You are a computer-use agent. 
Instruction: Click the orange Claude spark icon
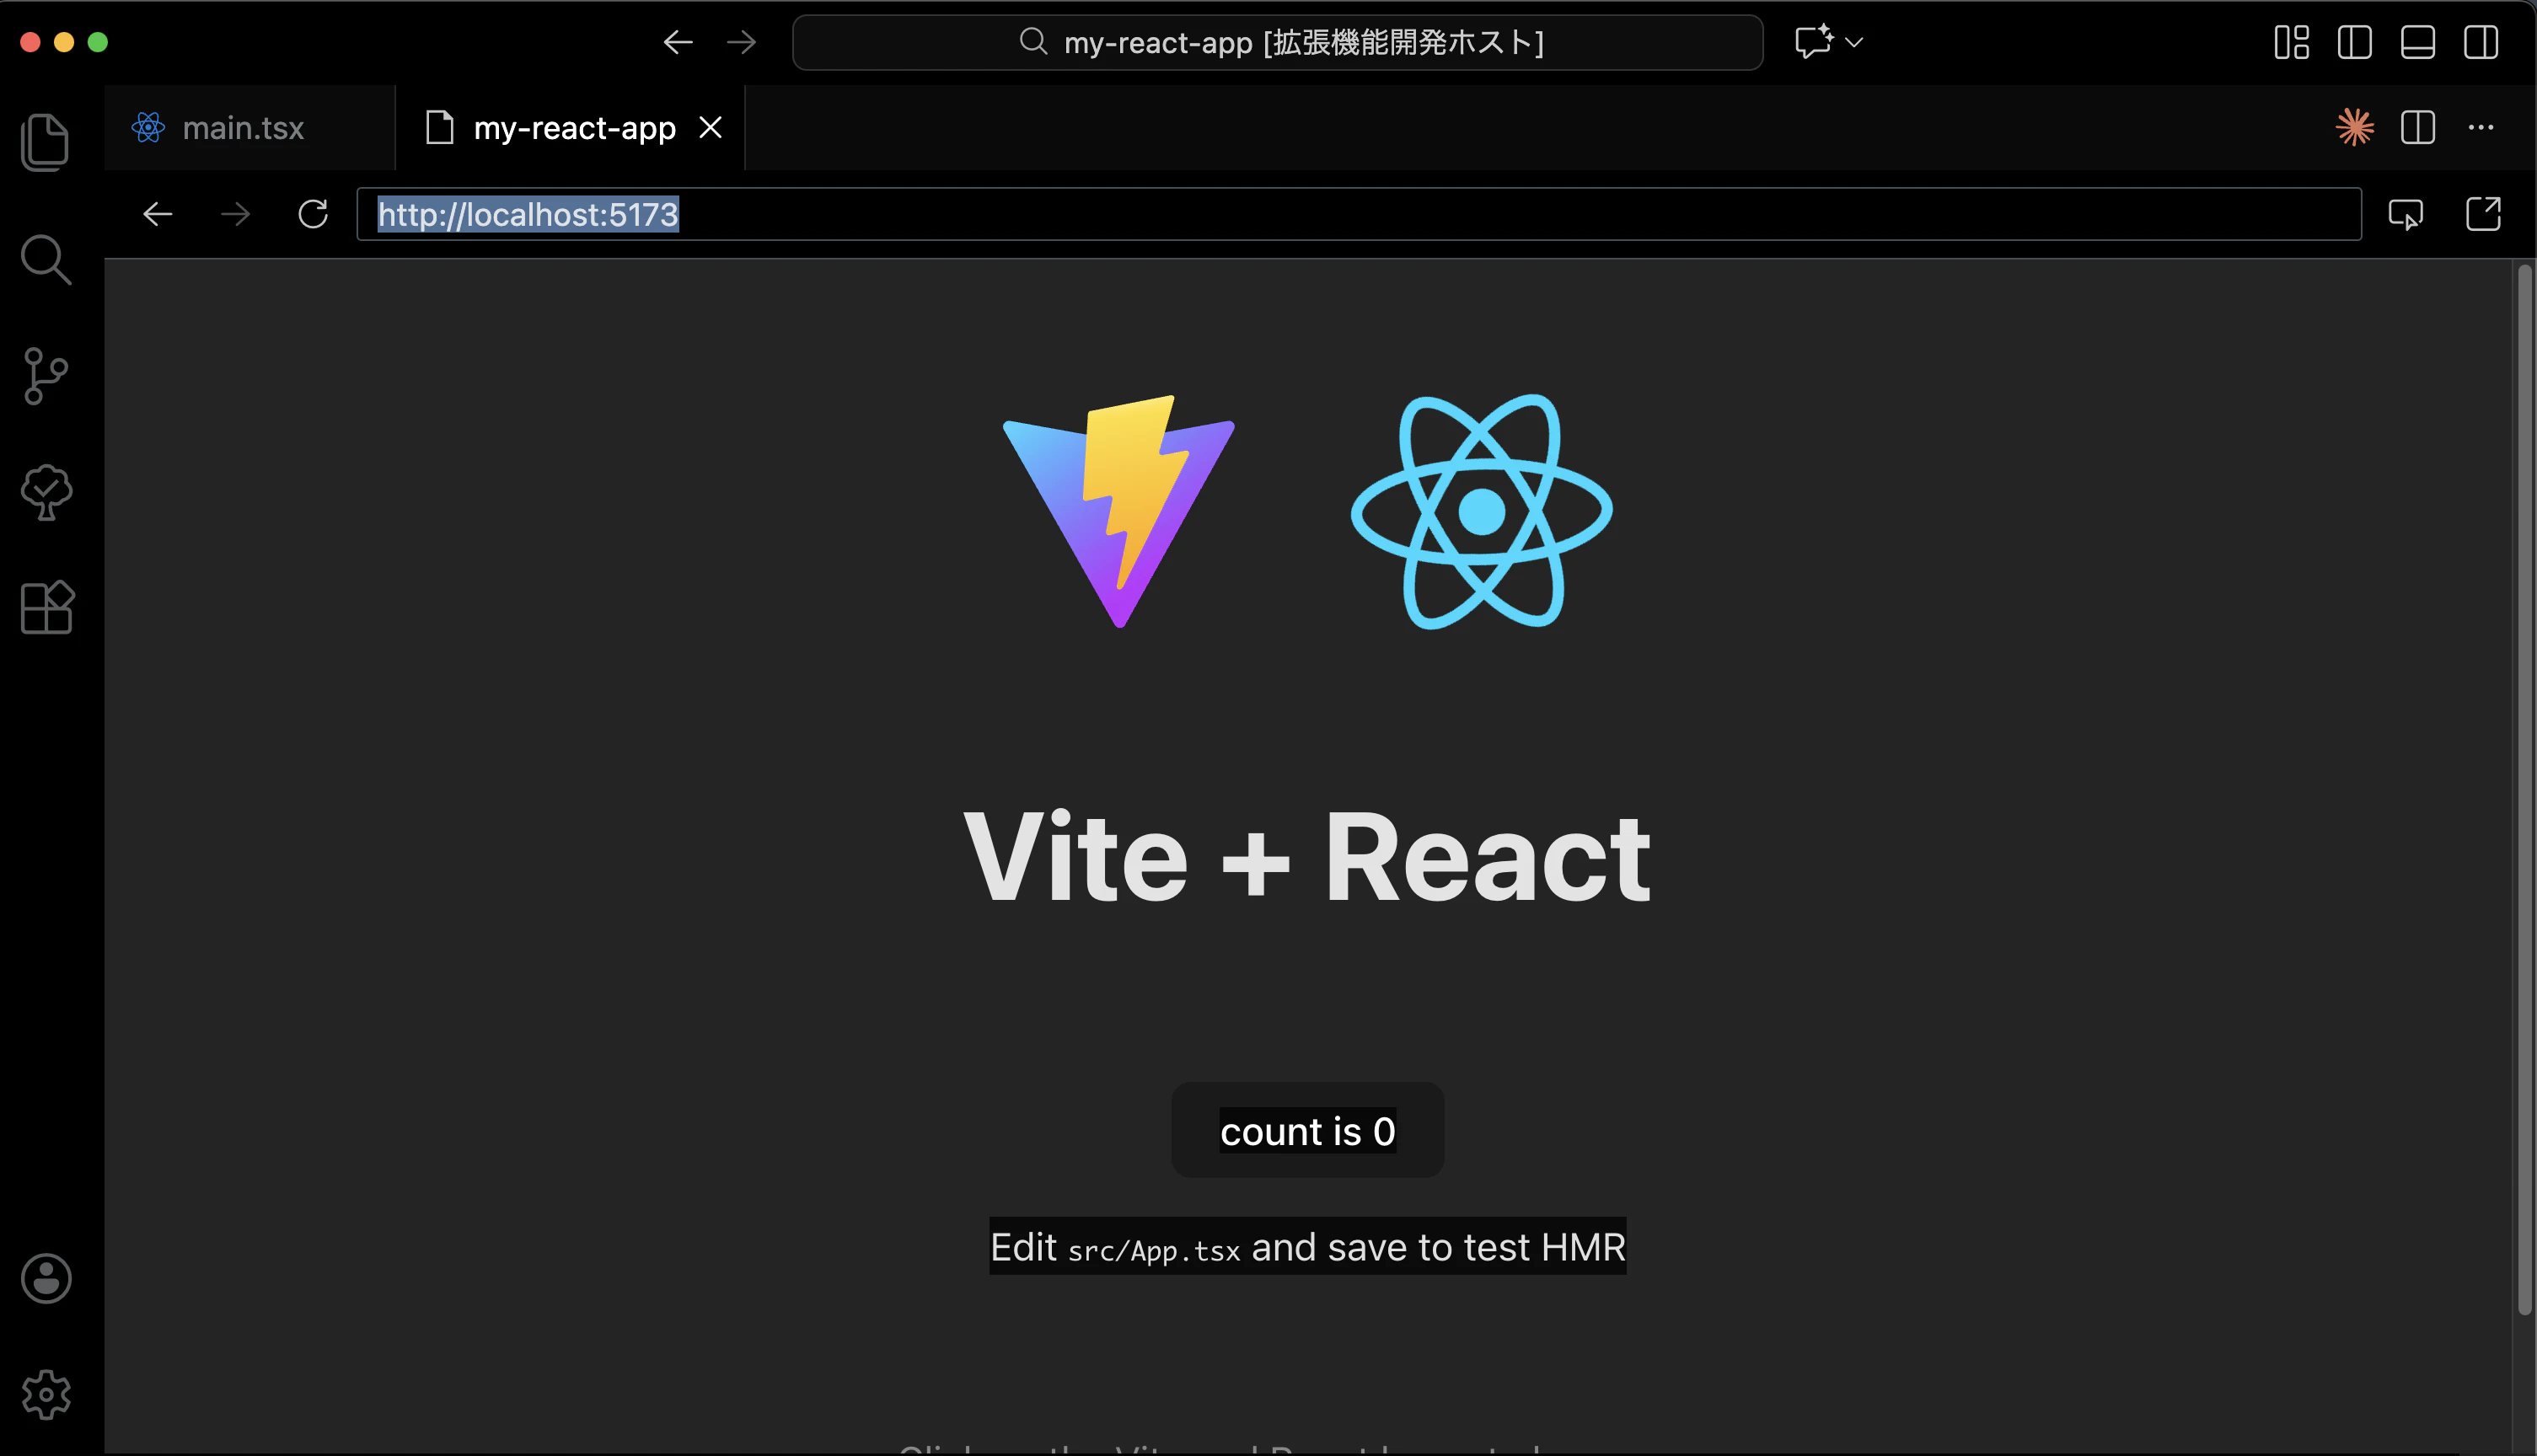tap(2355, 127)
